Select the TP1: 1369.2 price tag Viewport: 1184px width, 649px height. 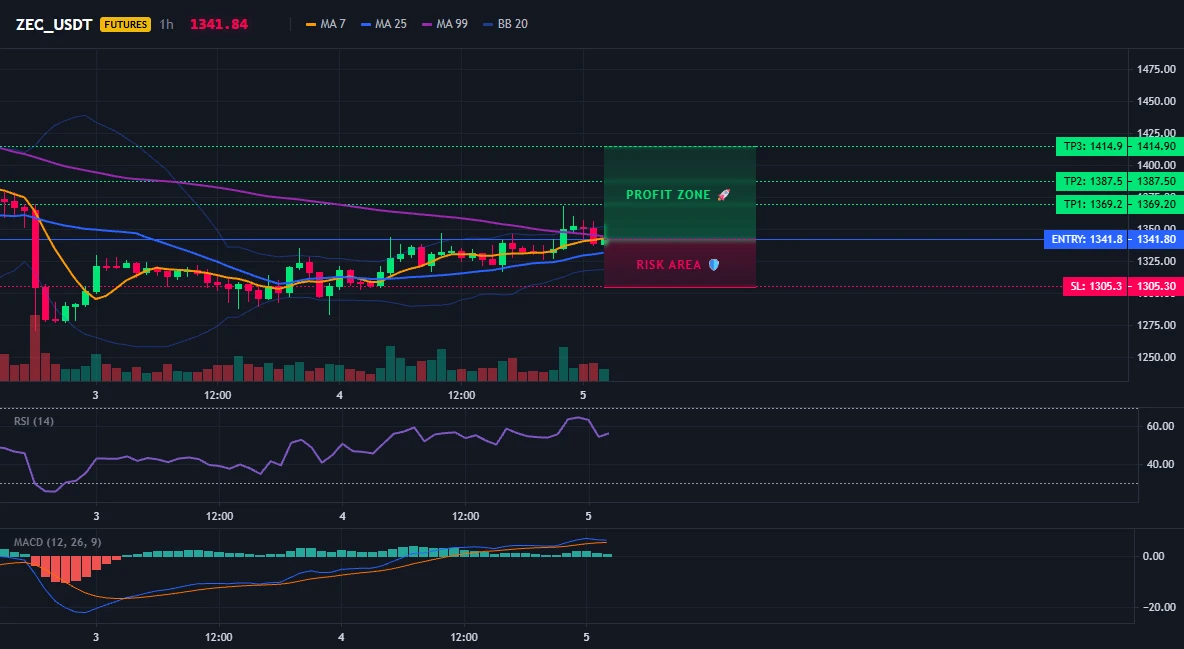(x=1092, y=204)
